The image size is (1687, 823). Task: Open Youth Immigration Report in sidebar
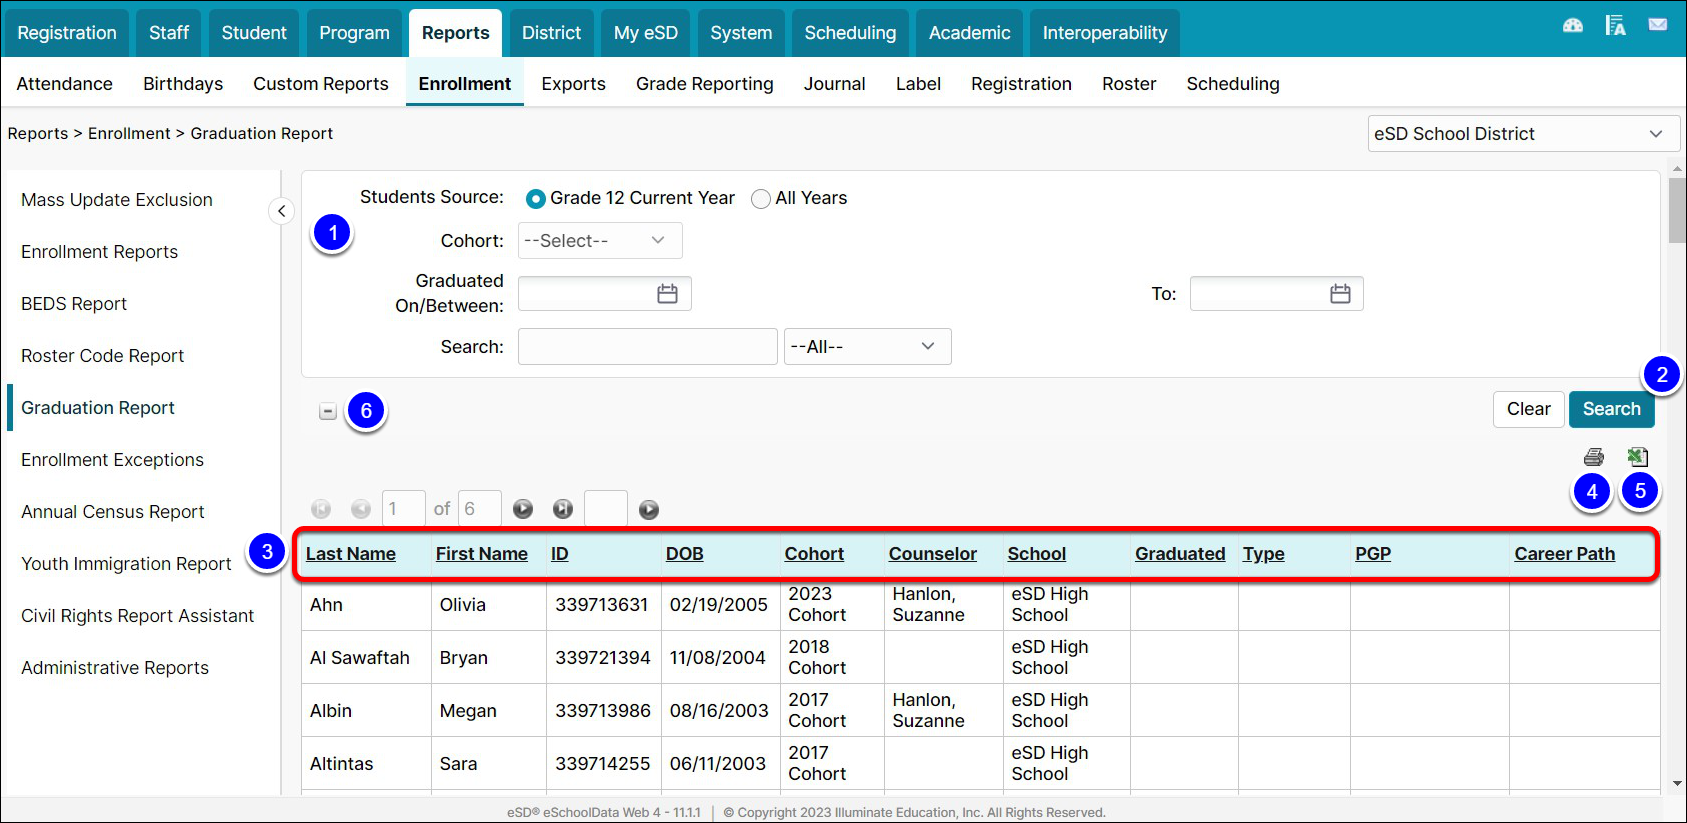pos(126,564)
